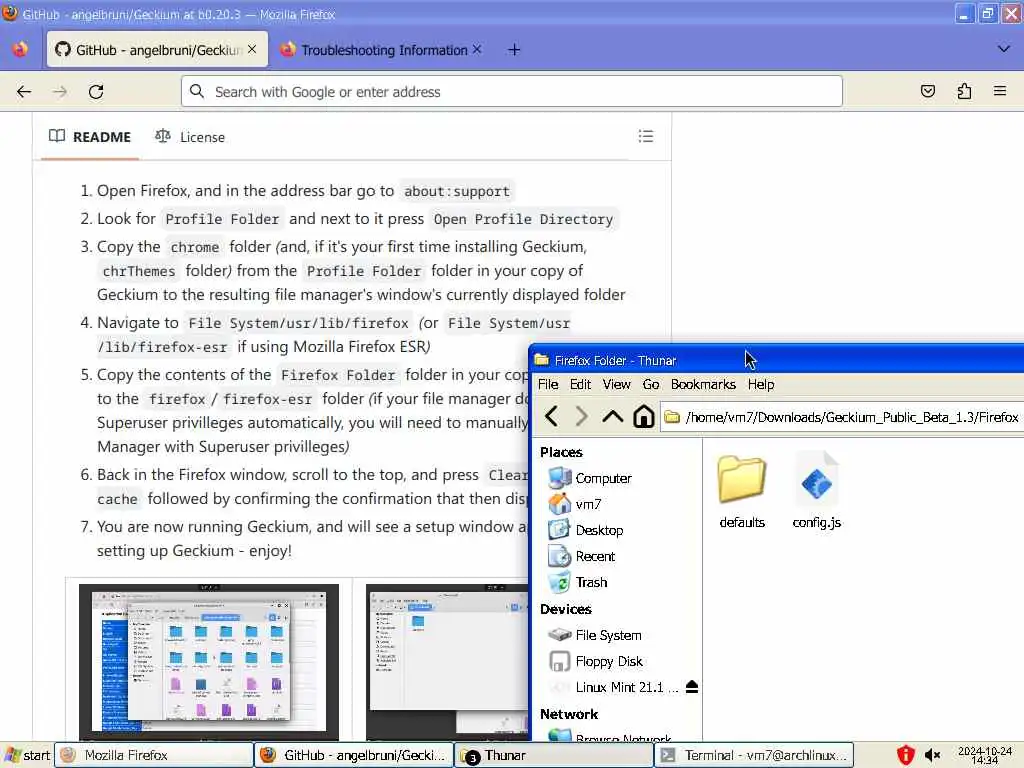Click the muted volume tray icon
This screenshot has width=1024, height=768.
[933, 755]
